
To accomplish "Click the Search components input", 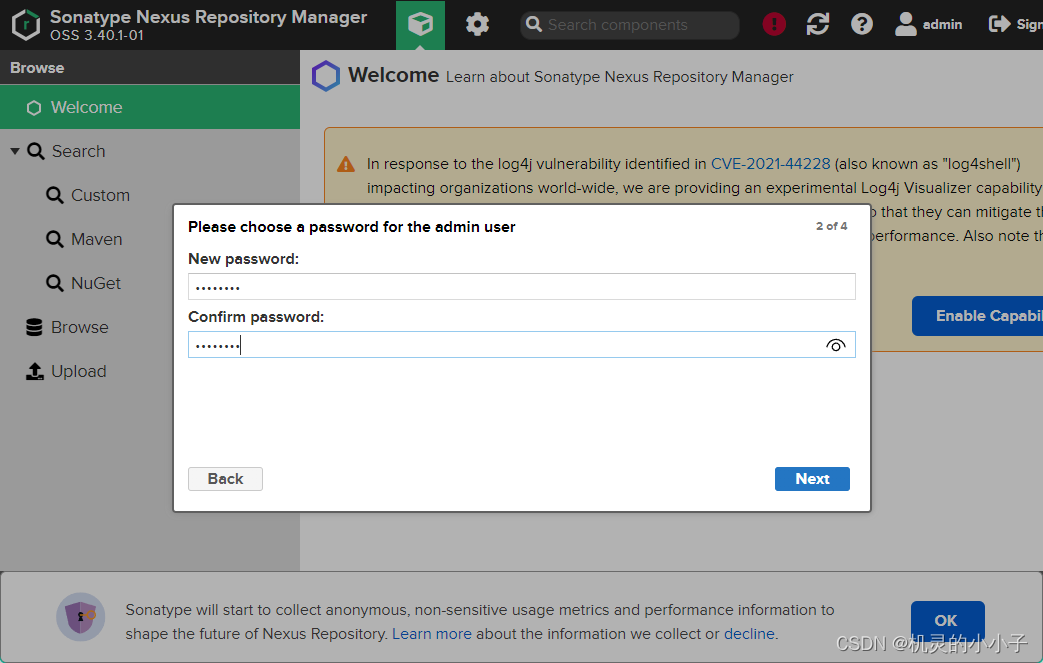I will pyautogui.click(x=629, y=25).
